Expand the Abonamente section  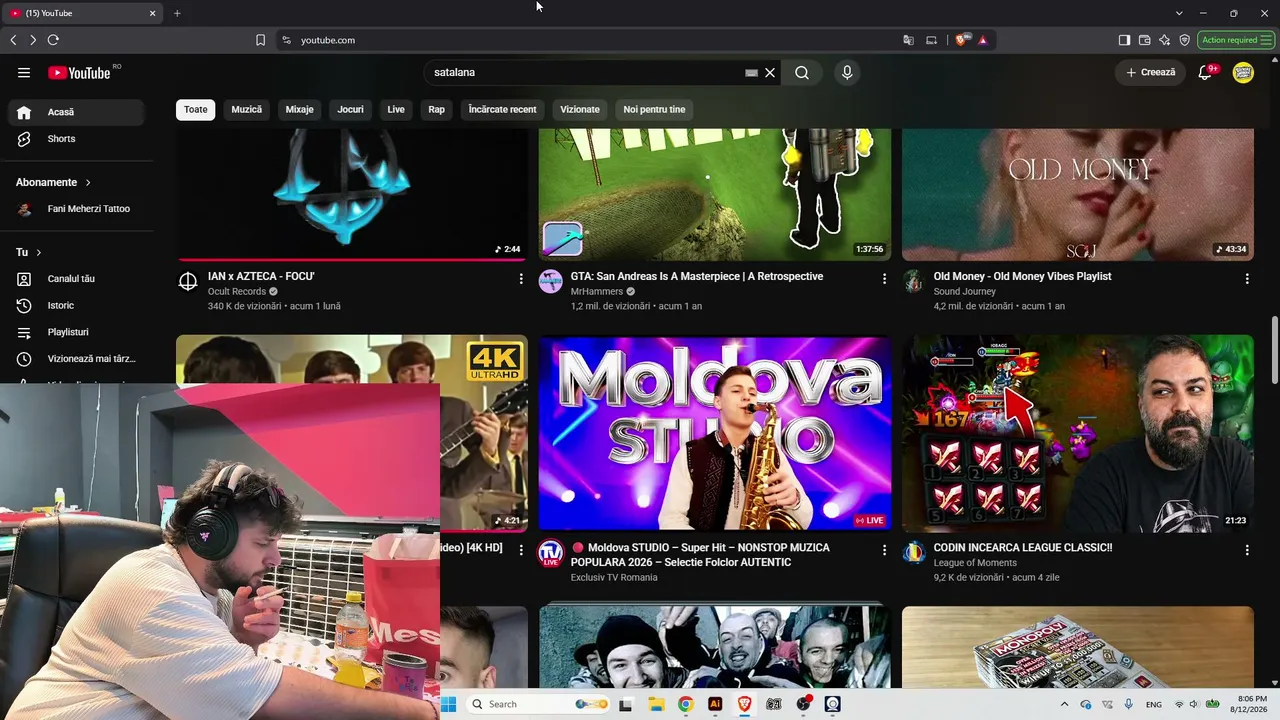(54, 183)
